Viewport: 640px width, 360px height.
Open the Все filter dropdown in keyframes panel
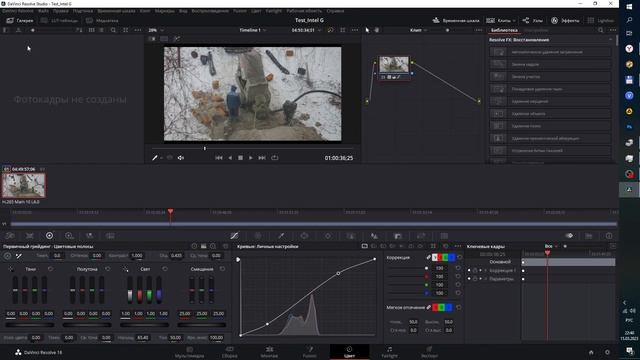[551, 246]
